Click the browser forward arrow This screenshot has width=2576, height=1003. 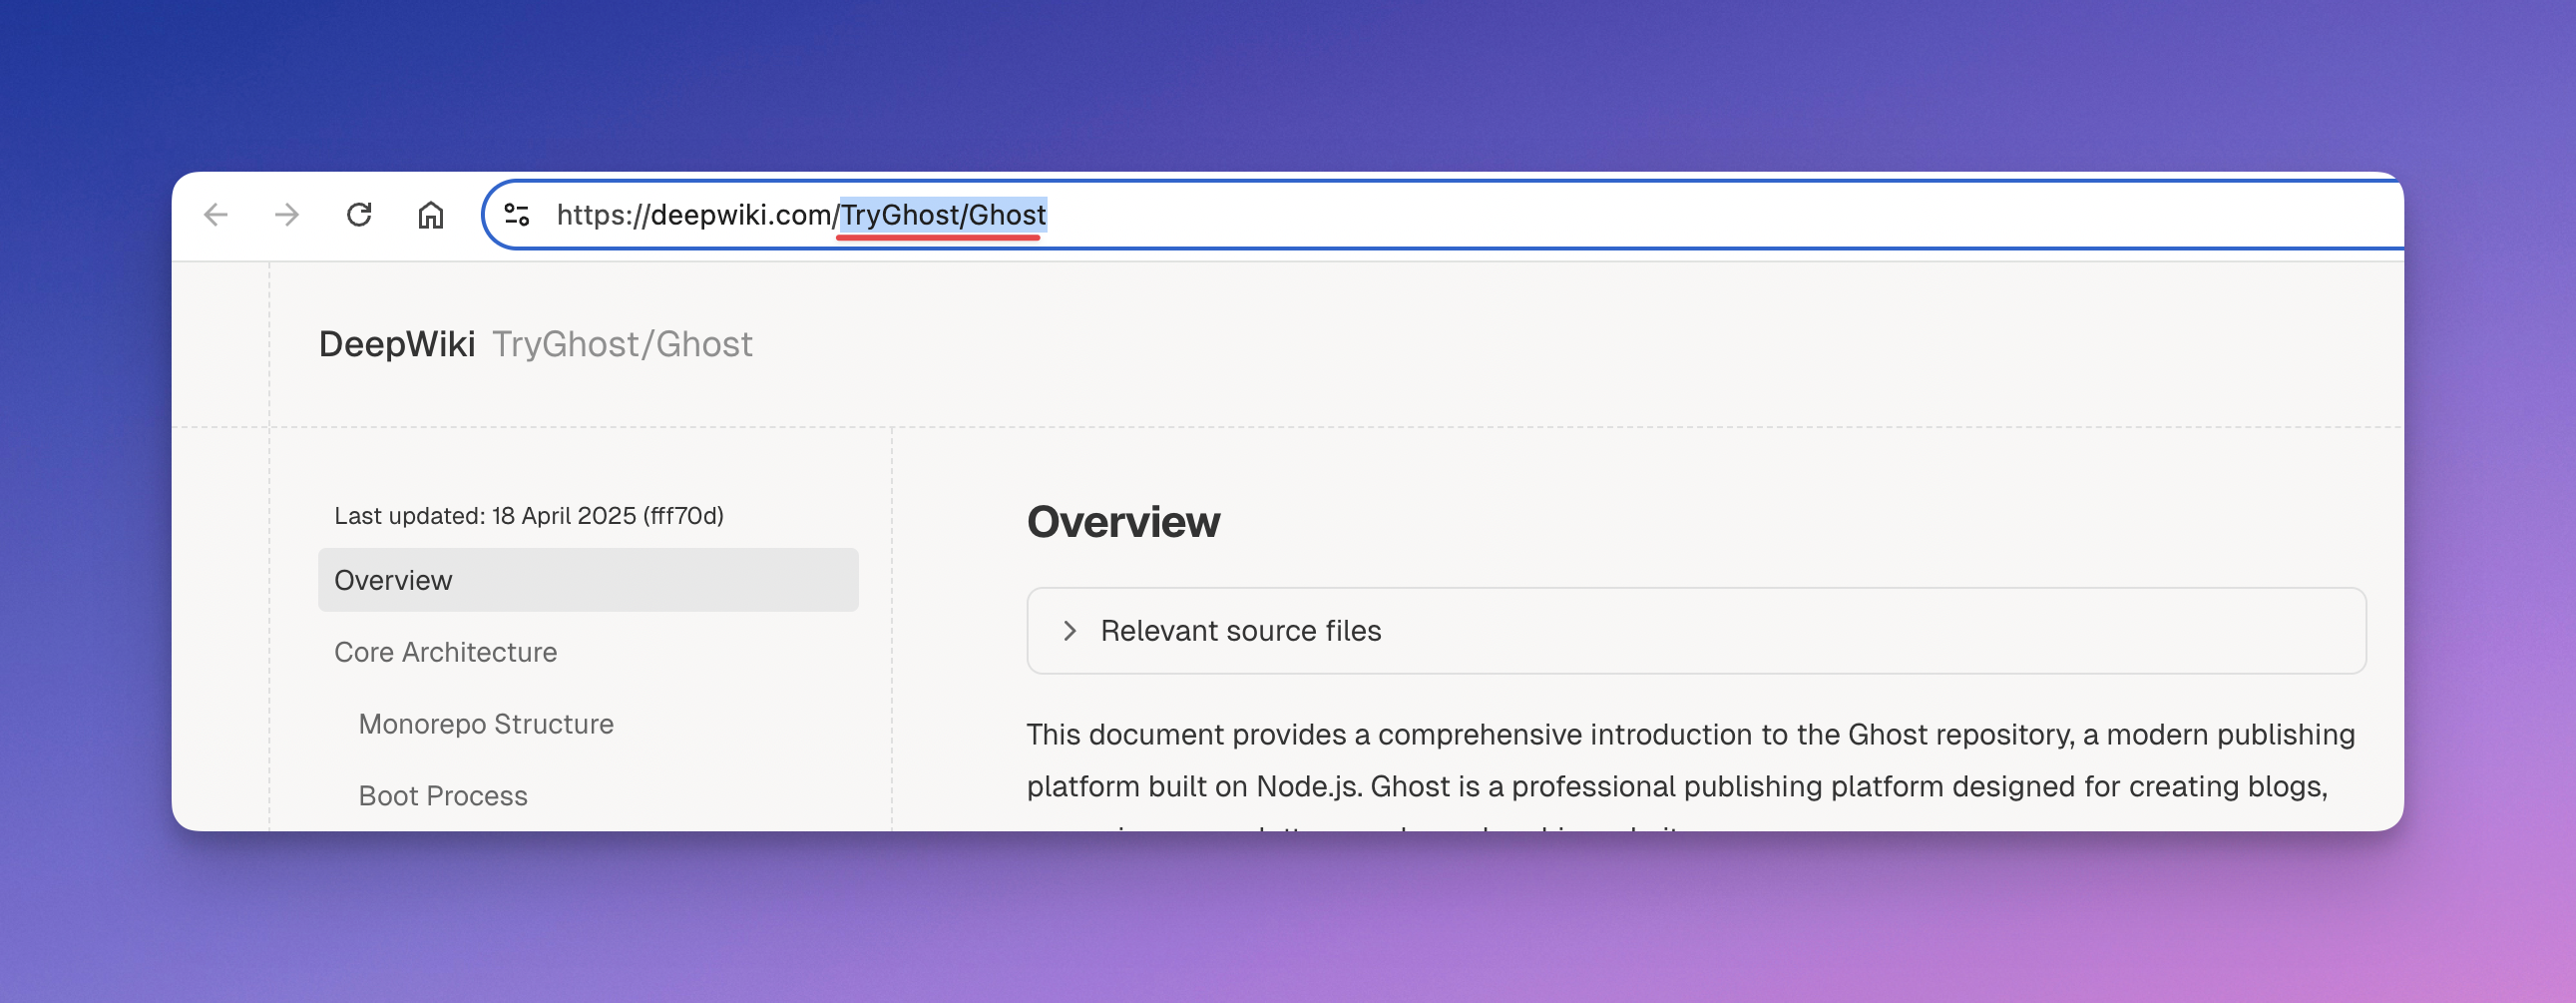click(287, 214)
